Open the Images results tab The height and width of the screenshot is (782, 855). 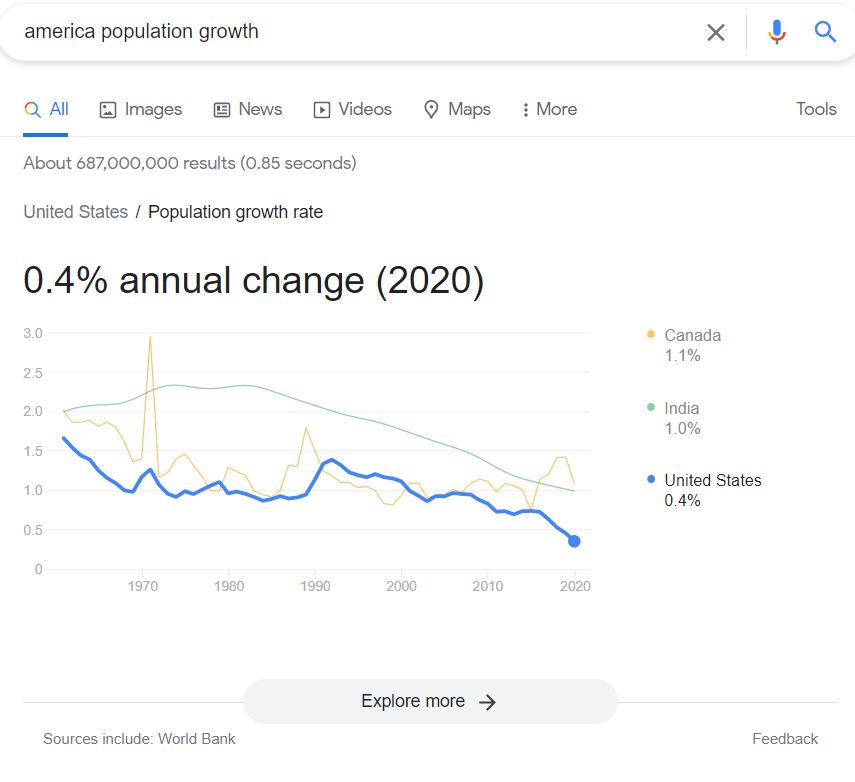tap(141, 109)
